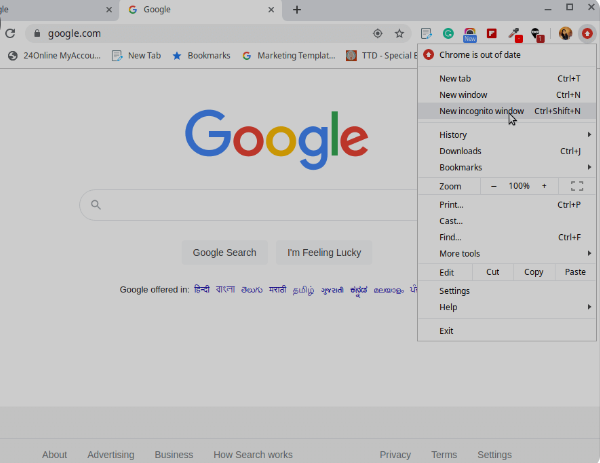Expand the Help submenu
The height and width of the screenshot is (463, 600).
pos(507,307)
